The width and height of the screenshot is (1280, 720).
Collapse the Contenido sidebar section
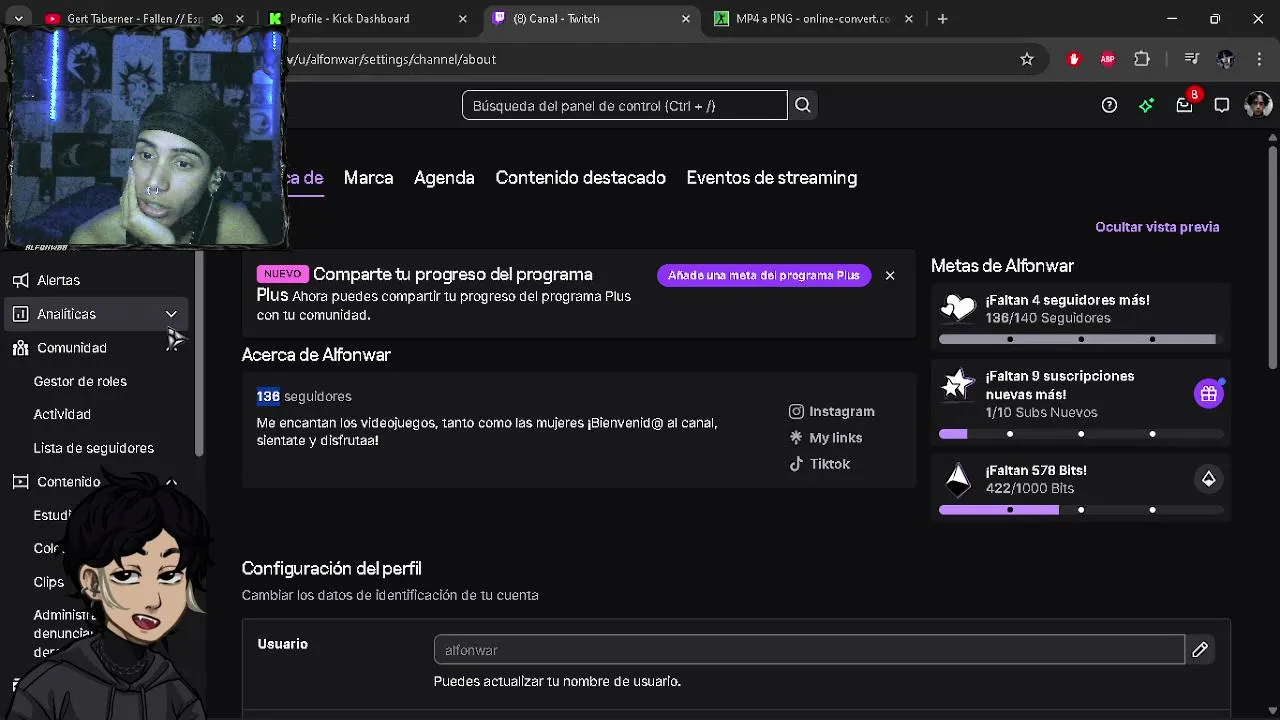click(171, 482)
